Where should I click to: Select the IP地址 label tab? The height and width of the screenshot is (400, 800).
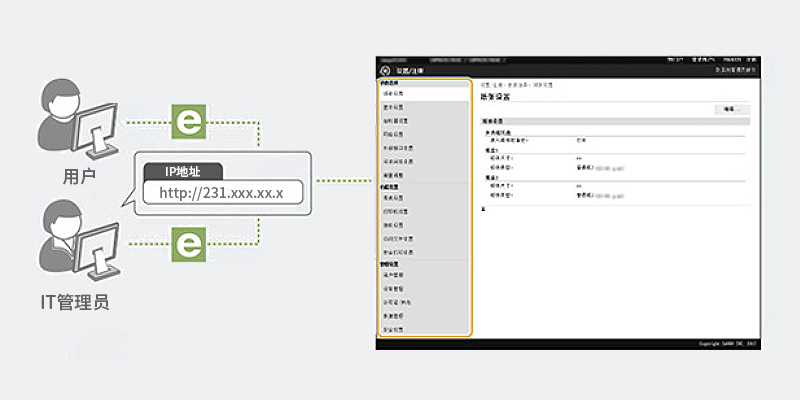click(x=181, y=171)
